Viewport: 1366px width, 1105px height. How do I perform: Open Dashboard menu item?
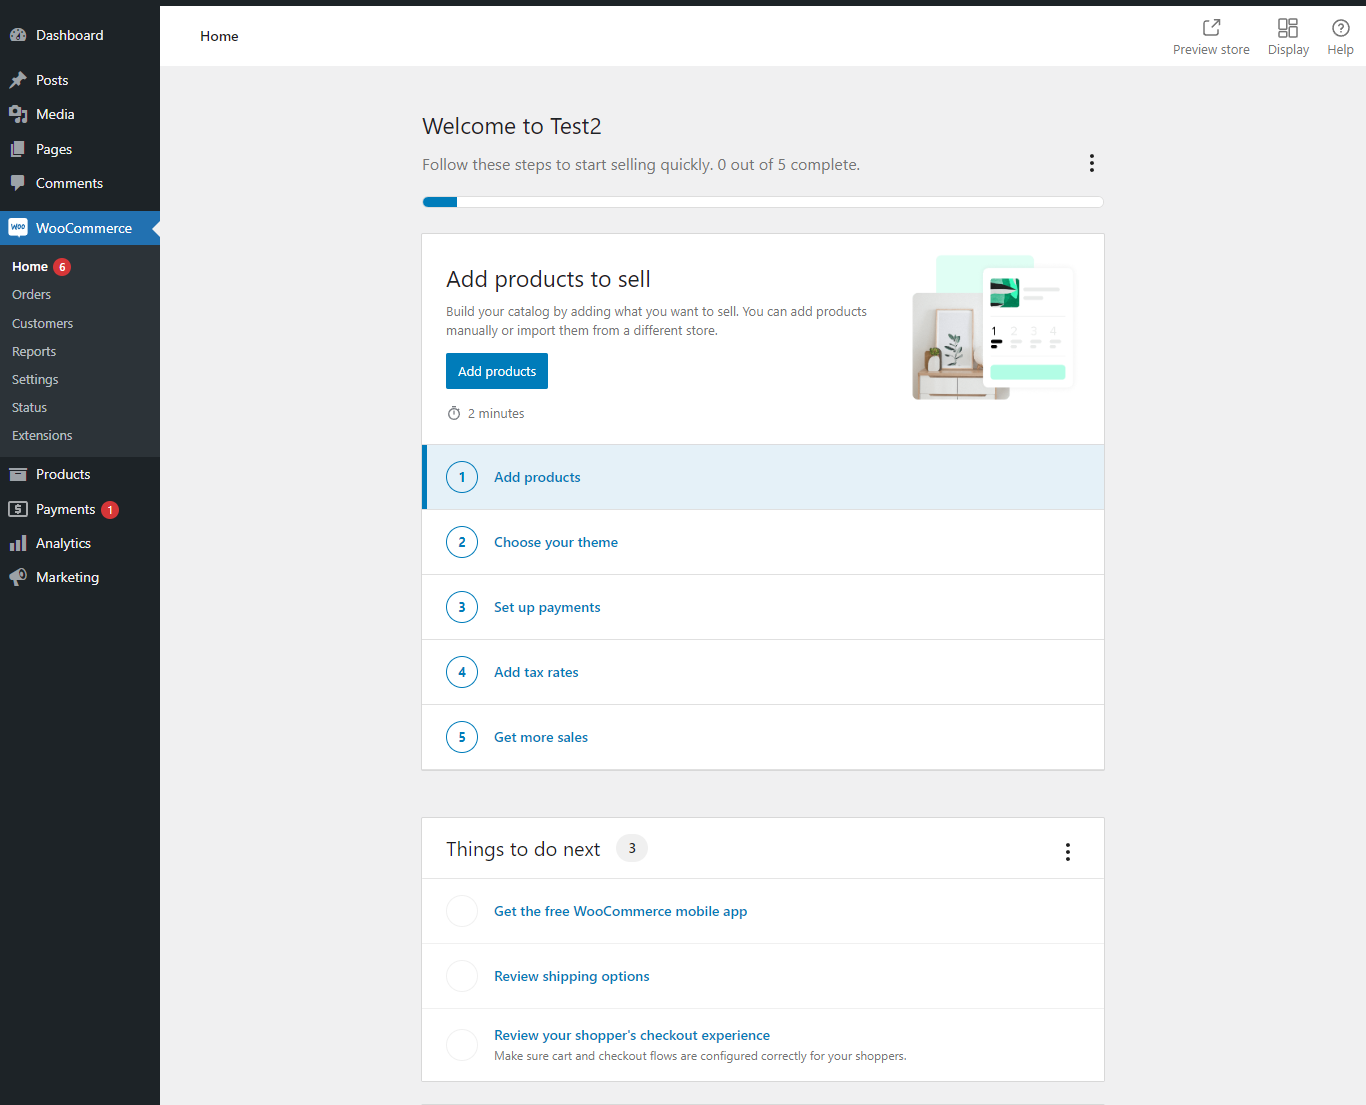point(80,35)
